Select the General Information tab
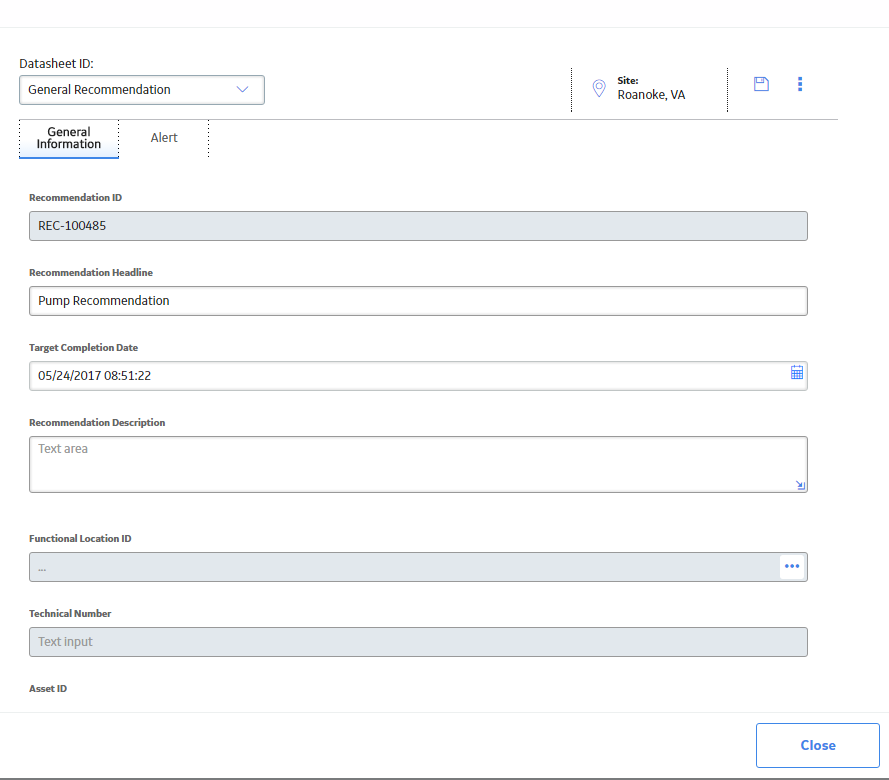This screenshot has height=780, width=889. [x=69, y=138]
